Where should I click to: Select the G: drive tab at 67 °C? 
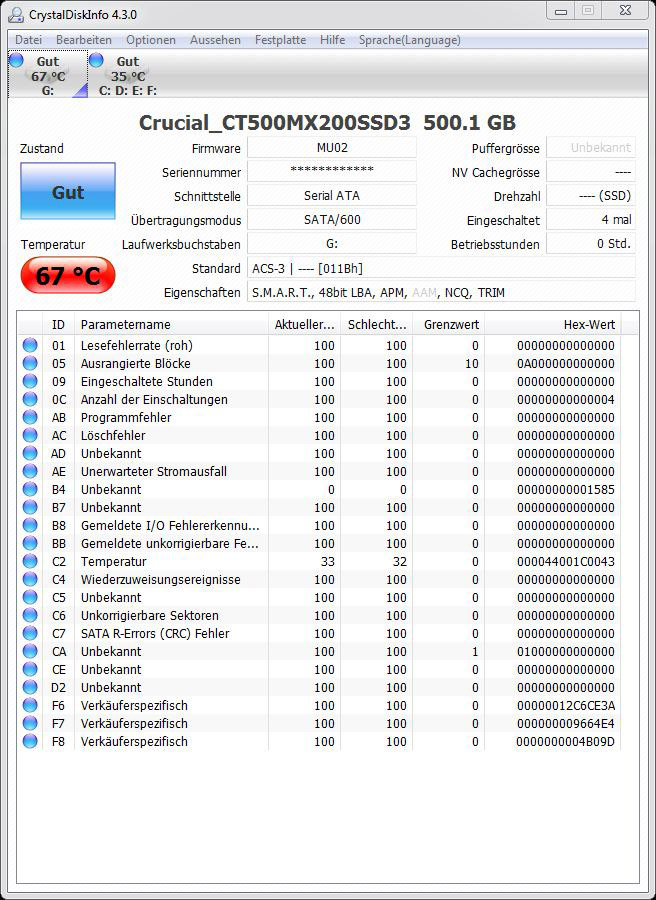pyautogui.click(x=48, y=75)
